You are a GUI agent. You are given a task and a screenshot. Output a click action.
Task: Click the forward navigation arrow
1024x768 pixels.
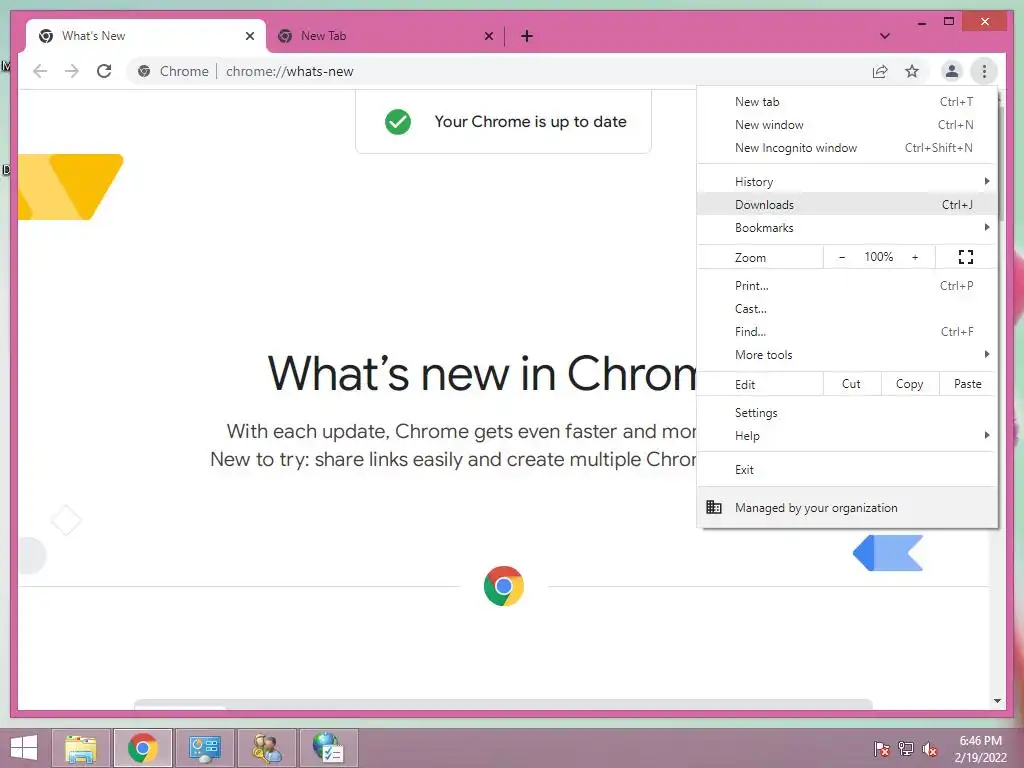click(72, 71)
